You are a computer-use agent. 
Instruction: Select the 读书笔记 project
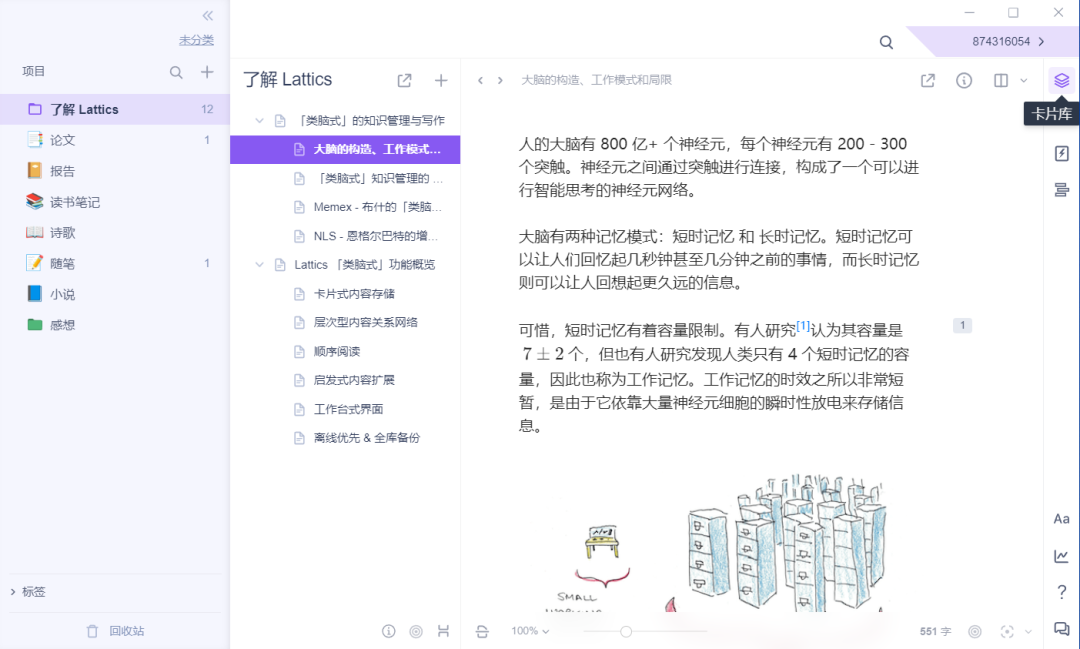[x=114, y=202]
